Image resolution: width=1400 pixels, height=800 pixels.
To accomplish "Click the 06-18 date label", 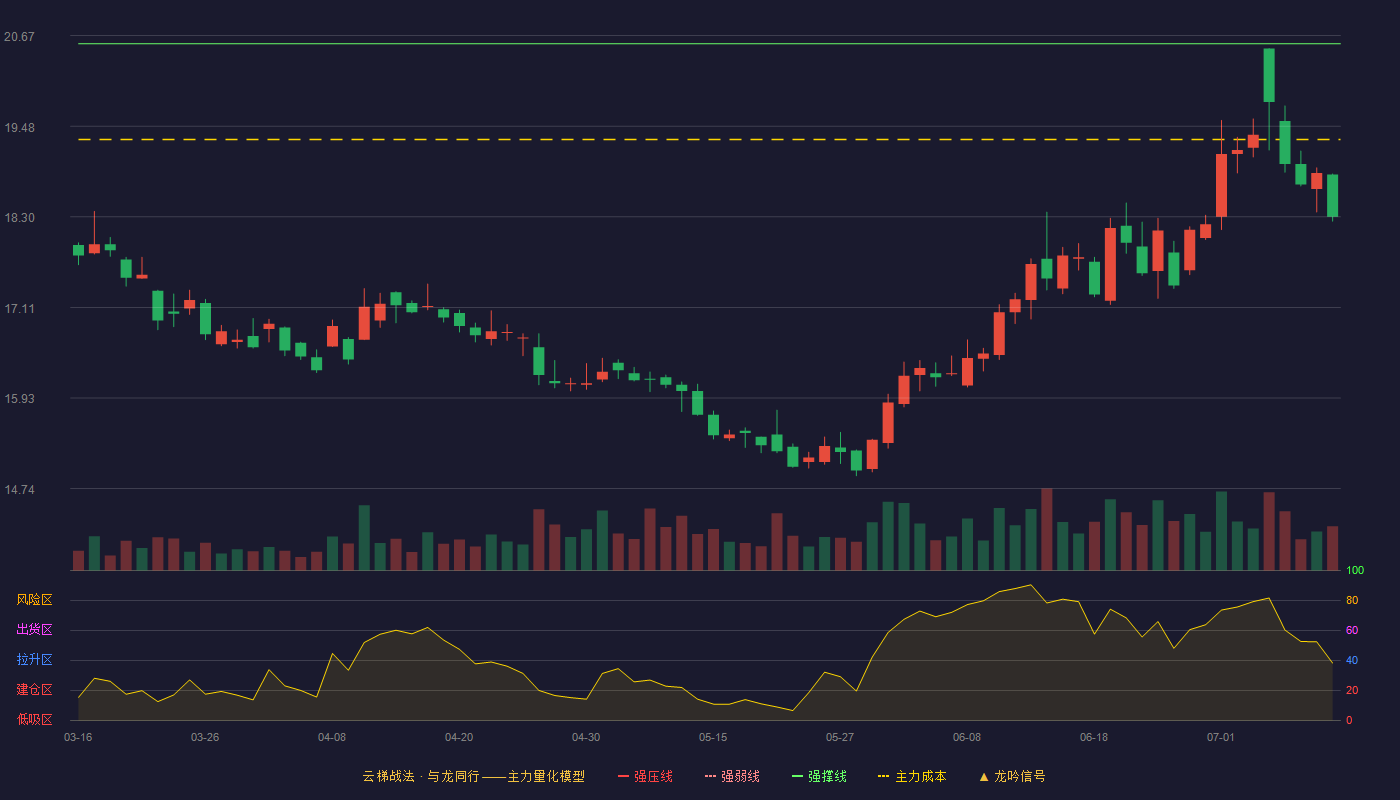I will tap(1094, 737).
